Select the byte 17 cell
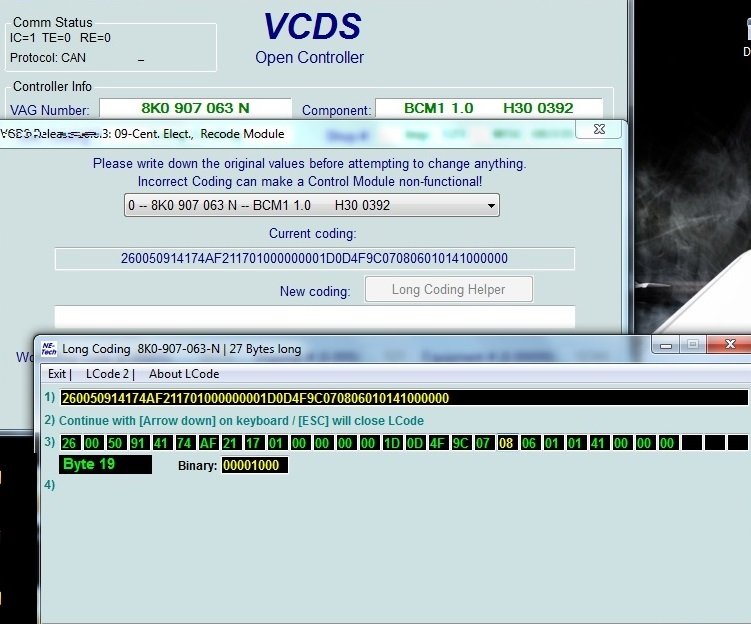This screenshot has height=624, width=751. (x=253, y=443)
